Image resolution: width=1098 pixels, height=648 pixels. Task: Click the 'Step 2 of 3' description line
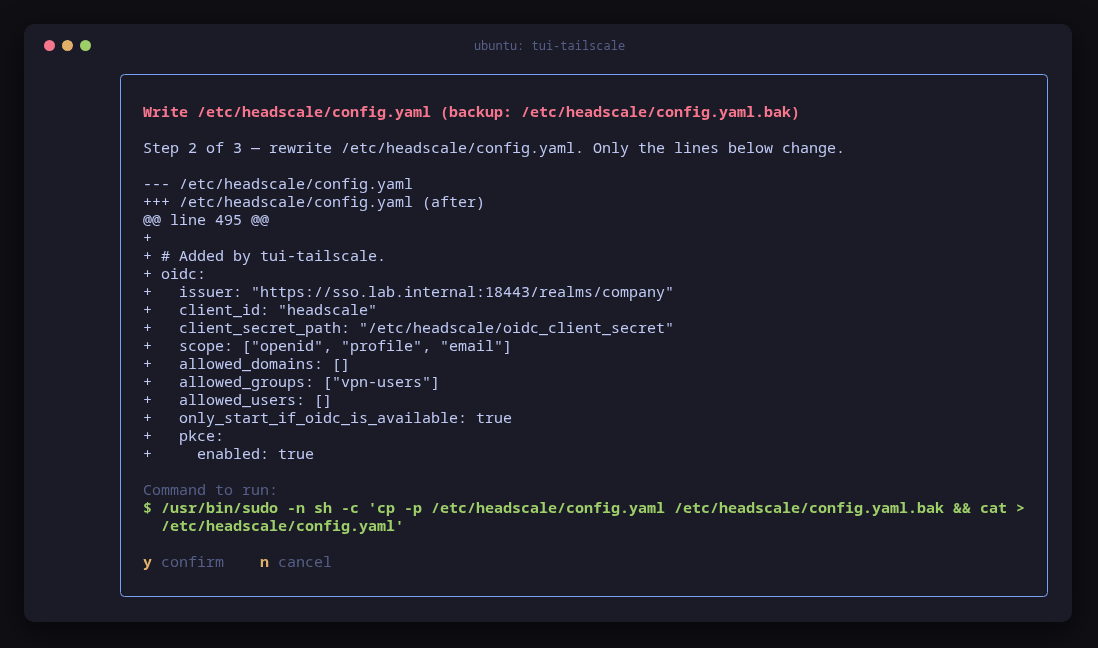click(x=493, y=148)
